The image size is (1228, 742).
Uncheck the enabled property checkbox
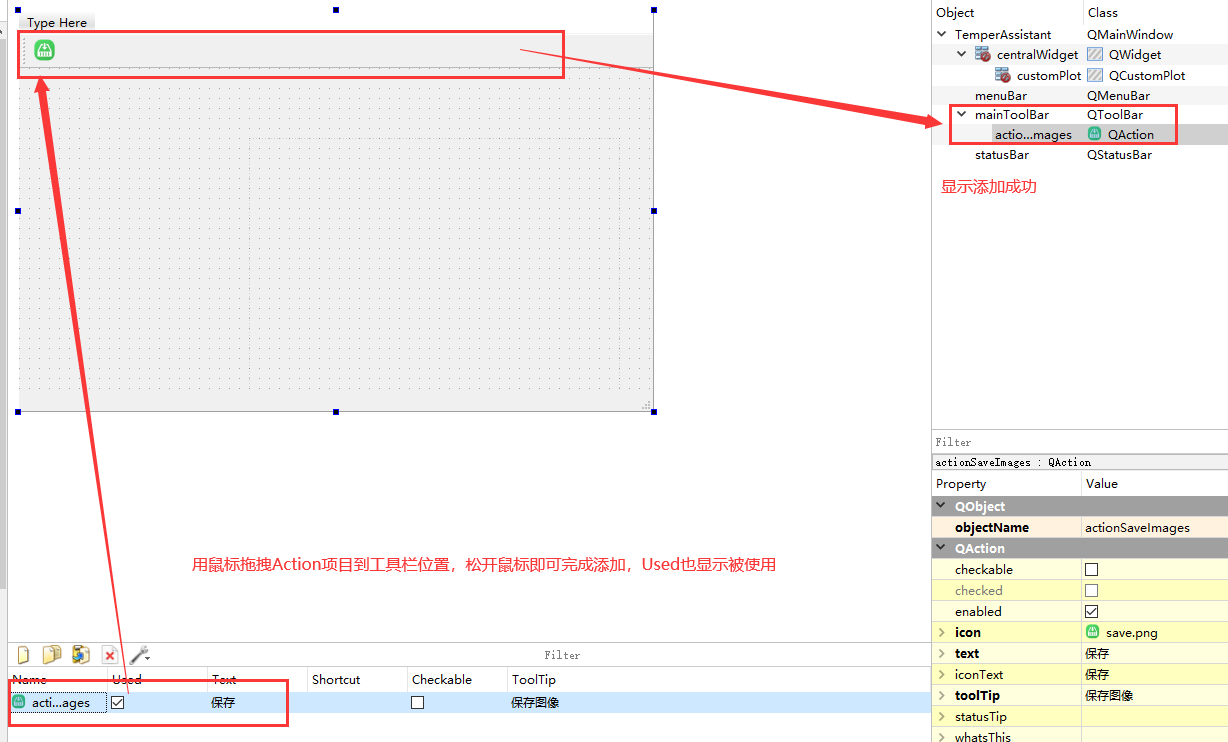click(1091, 611)
